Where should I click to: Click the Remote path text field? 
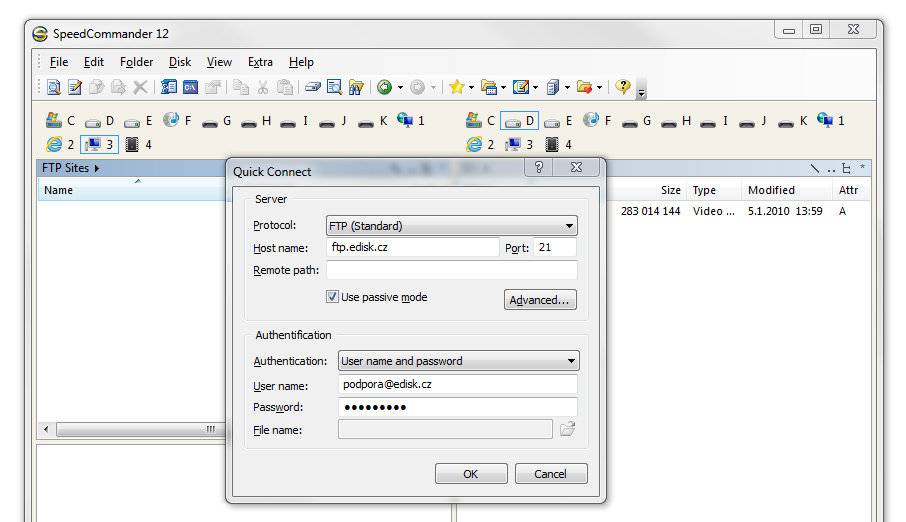(x=451, y=270)
